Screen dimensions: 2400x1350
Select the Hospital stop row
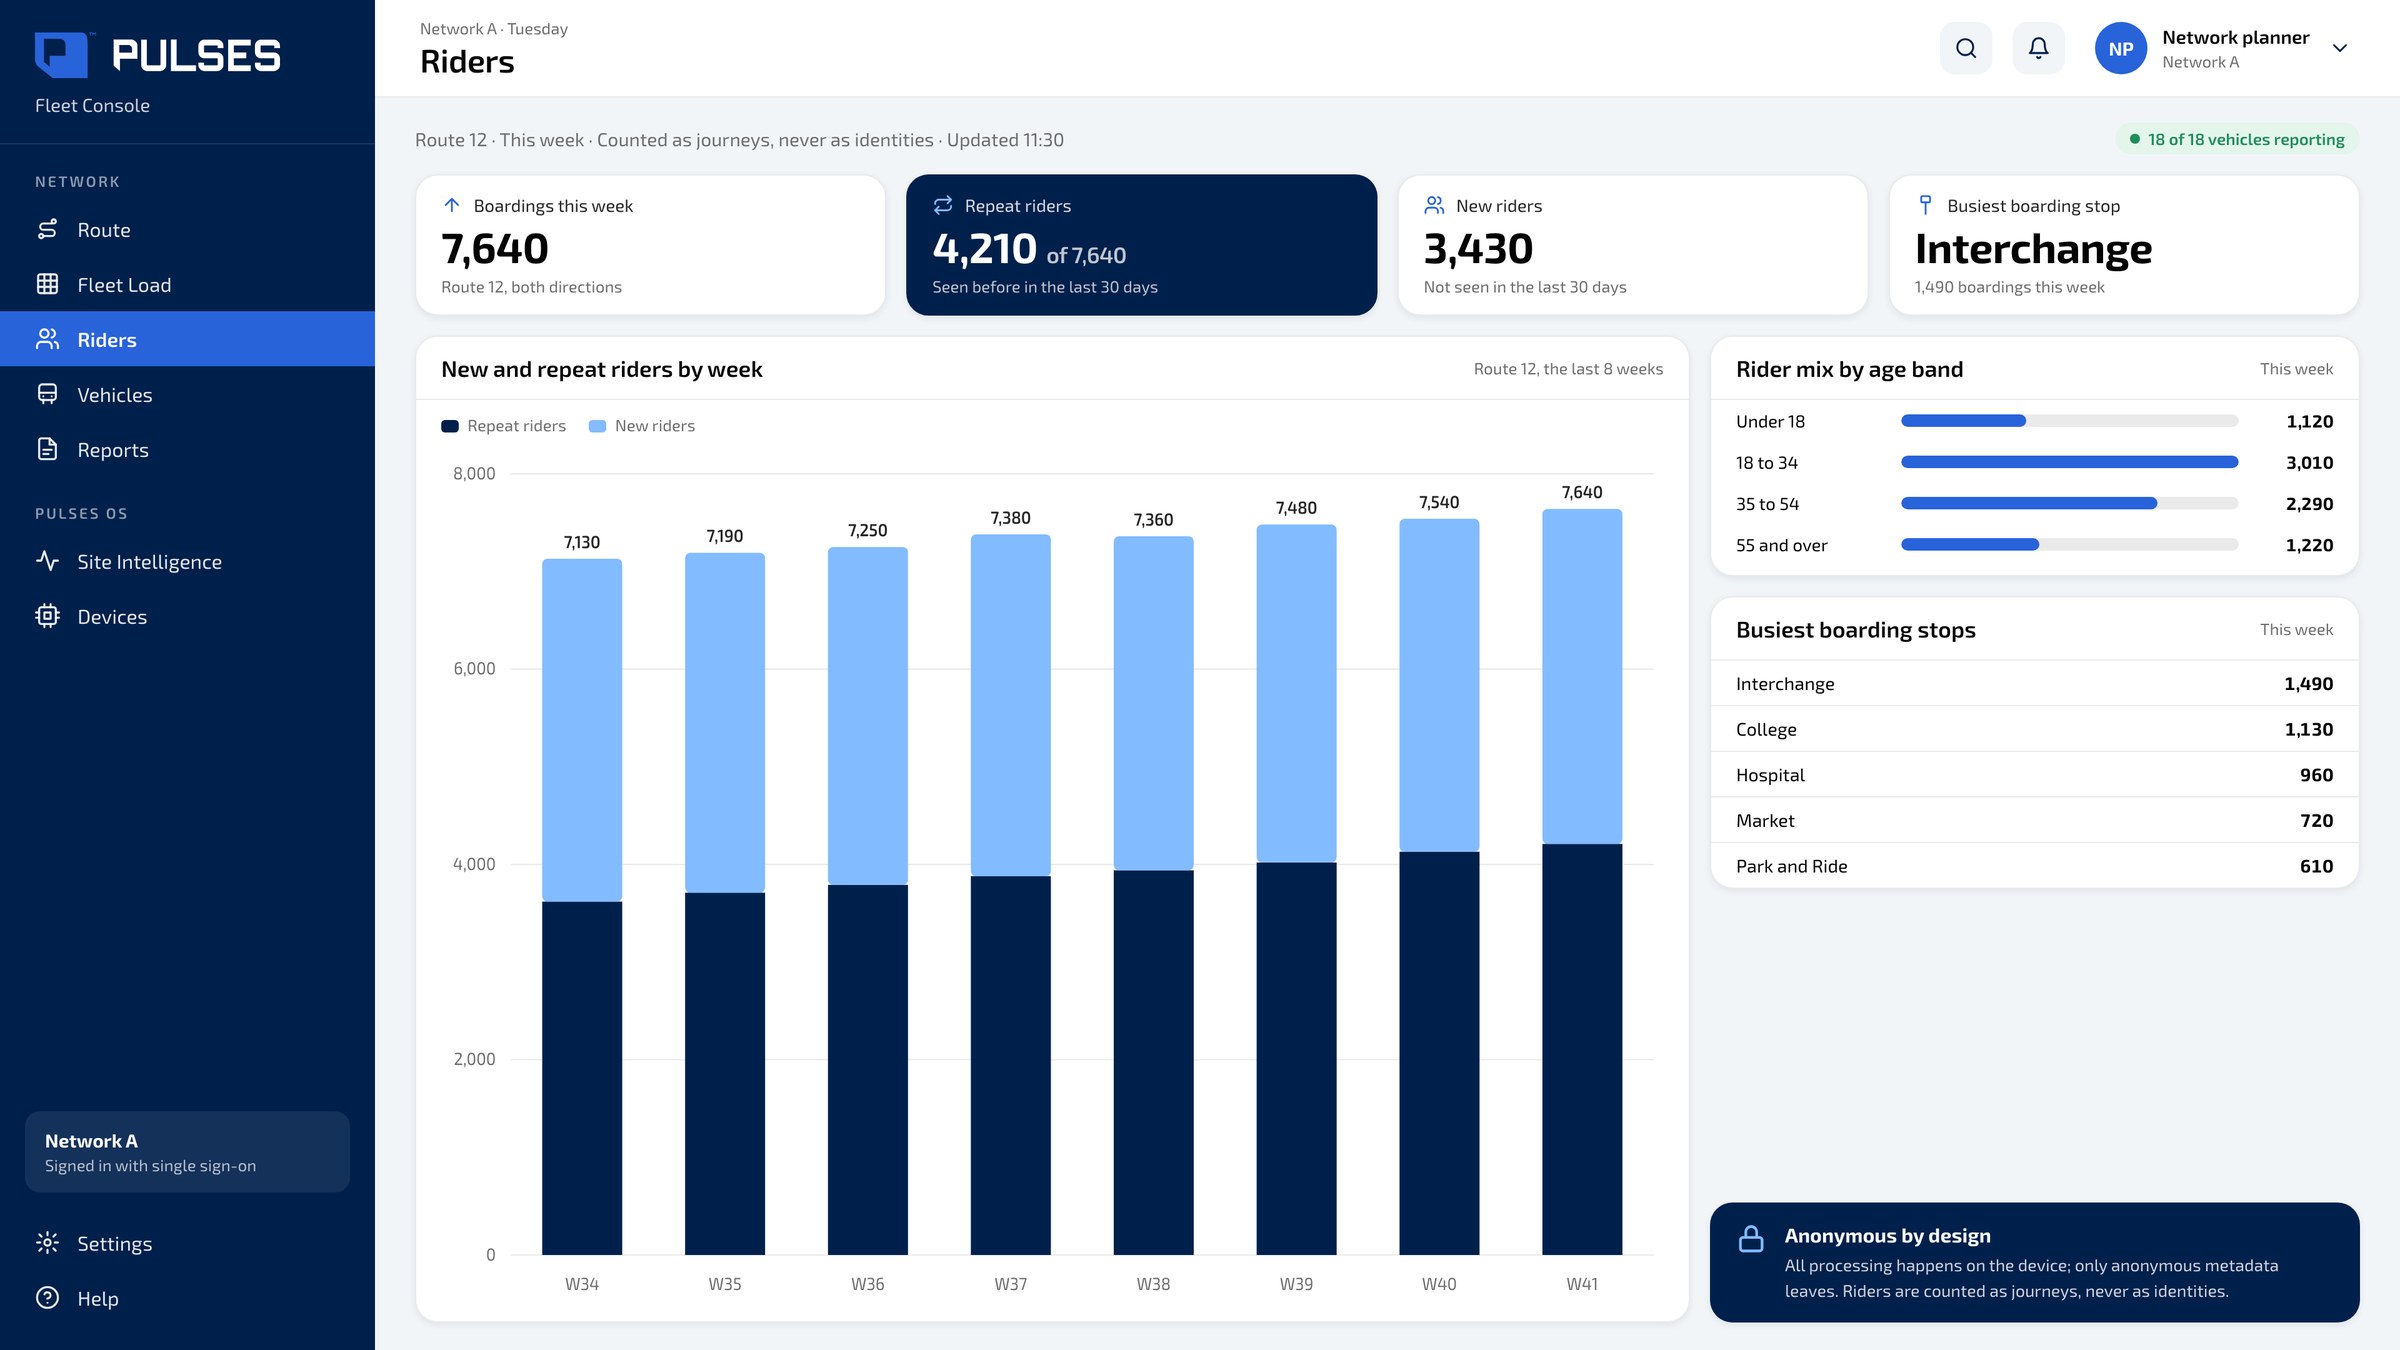(2034, 775)
